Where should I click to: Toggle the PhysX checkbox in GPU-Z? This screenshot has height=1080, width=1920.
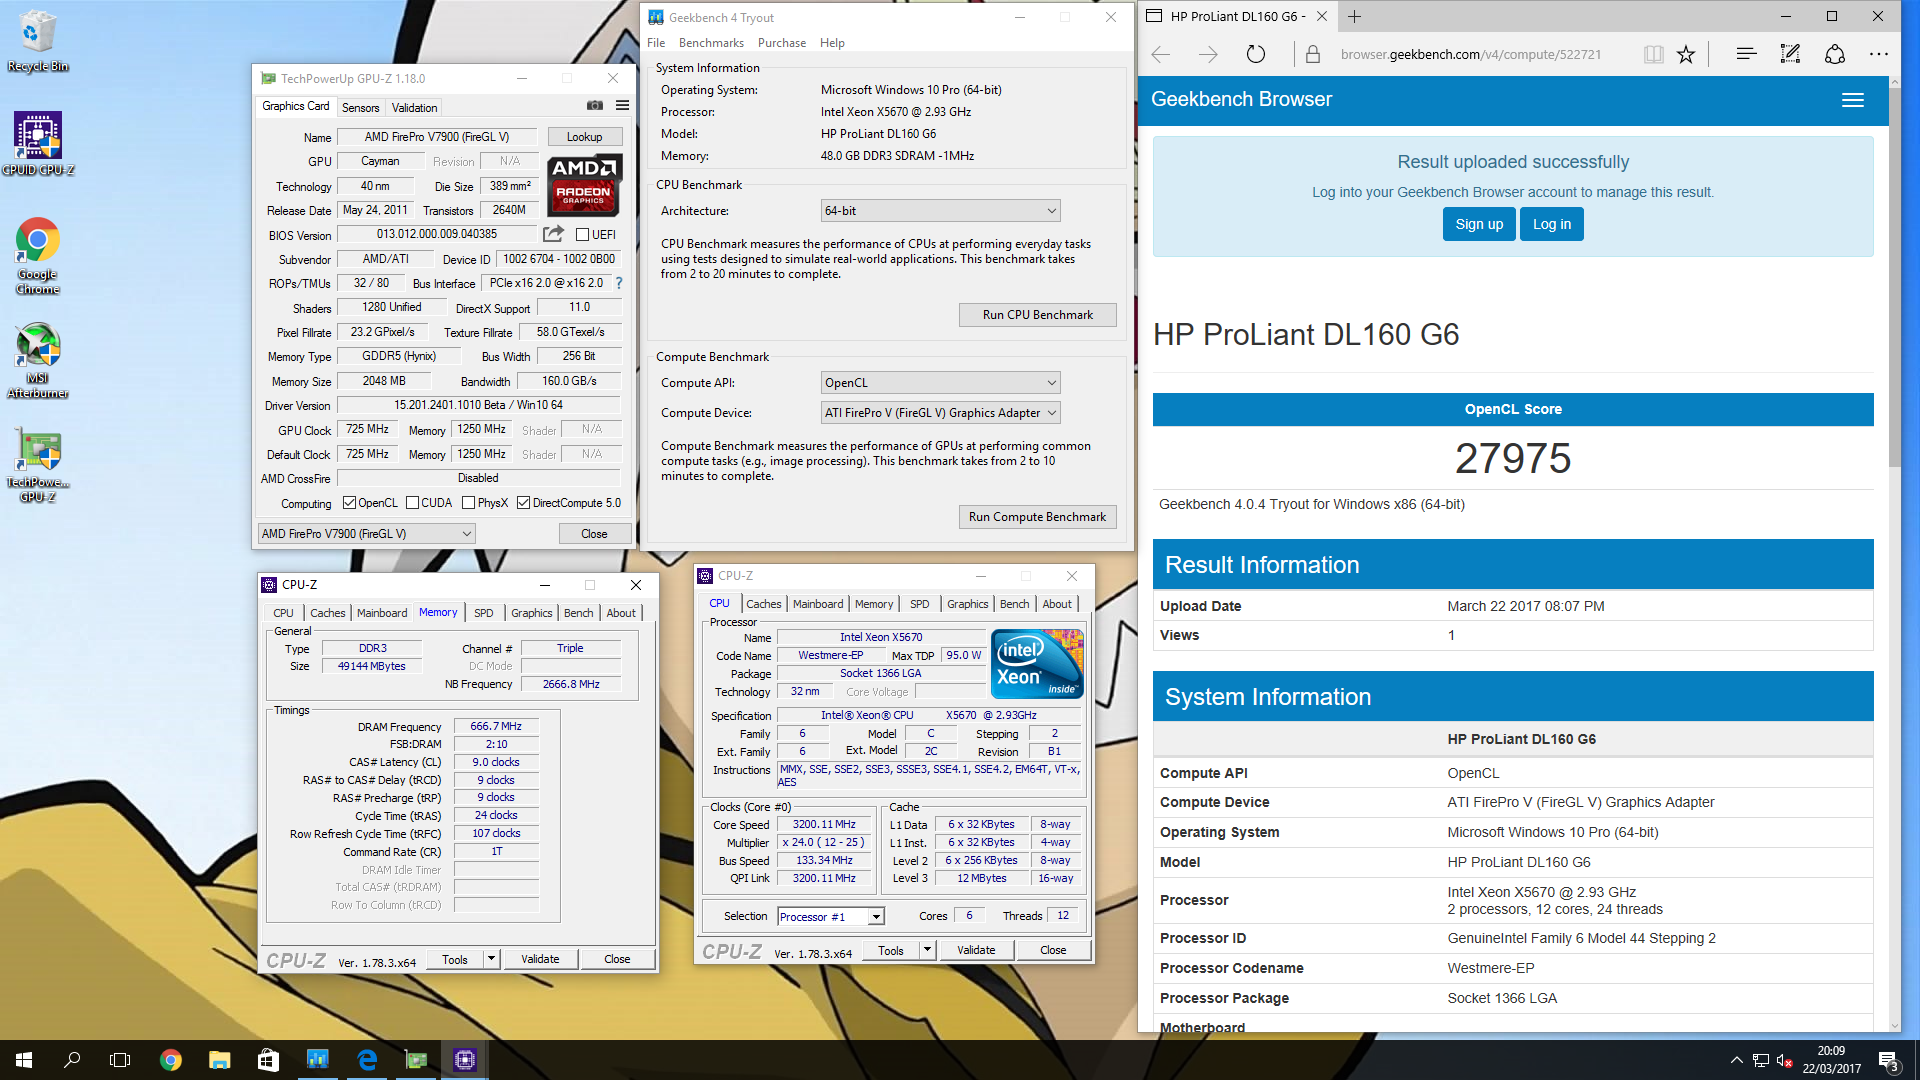(468, 503)
